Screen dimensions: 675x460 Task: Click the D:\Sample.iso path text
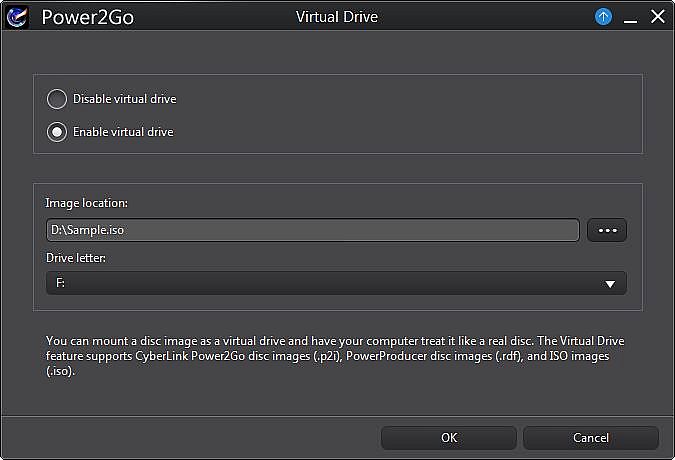(86, 230)
